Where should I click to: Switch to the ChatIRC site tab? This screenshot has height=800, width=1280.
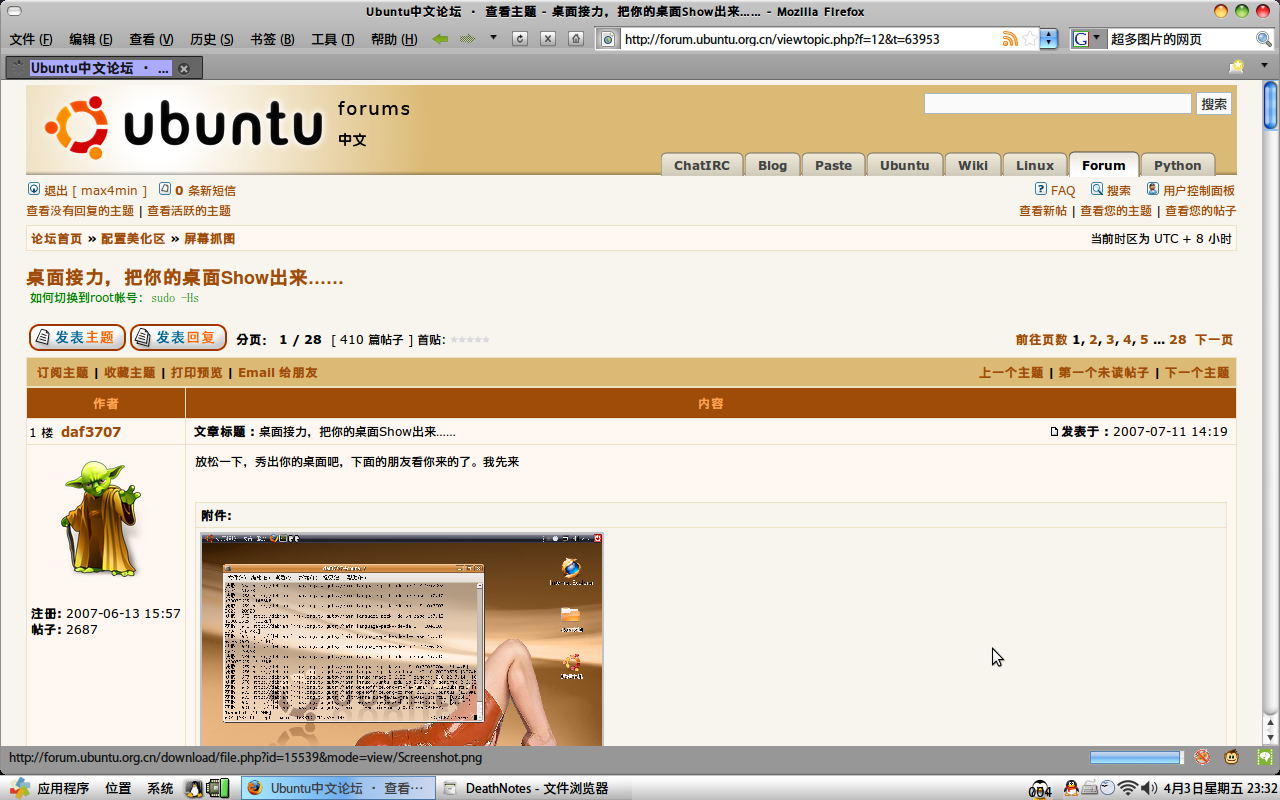tap(702, 165)
